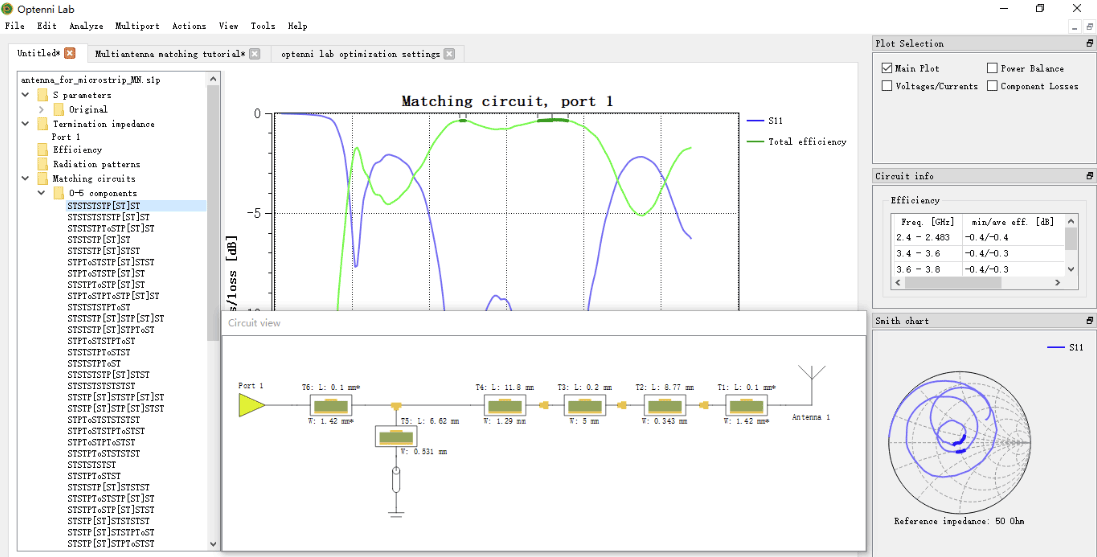Click the Smith chart plot
The width and height of the screenshot is (1097, 557).
[x=958, y=442]
